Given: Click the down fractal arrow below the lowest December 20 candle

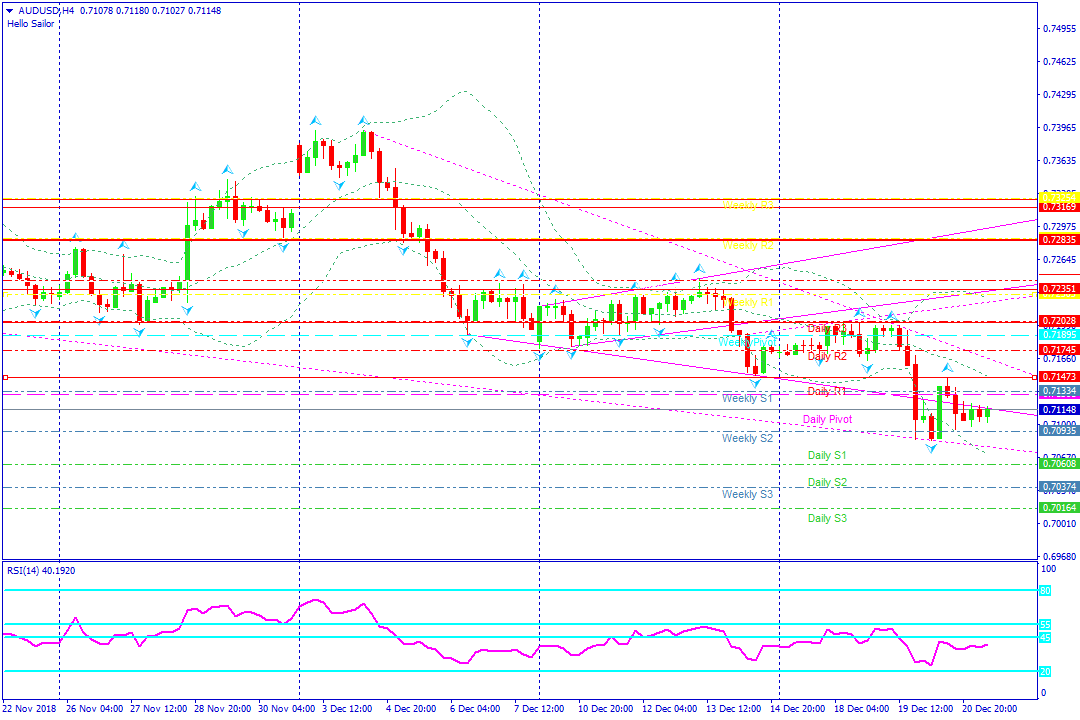Looking at the screenshot, I should (931, 449).
